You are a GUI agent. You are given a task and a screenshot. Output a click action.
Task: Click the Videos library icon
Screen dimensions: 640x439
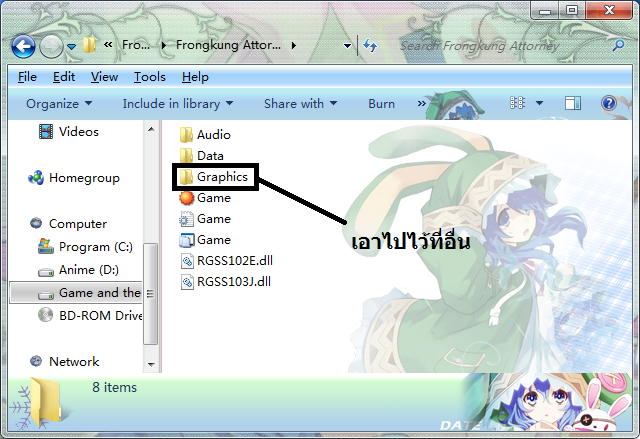(46, 131)
